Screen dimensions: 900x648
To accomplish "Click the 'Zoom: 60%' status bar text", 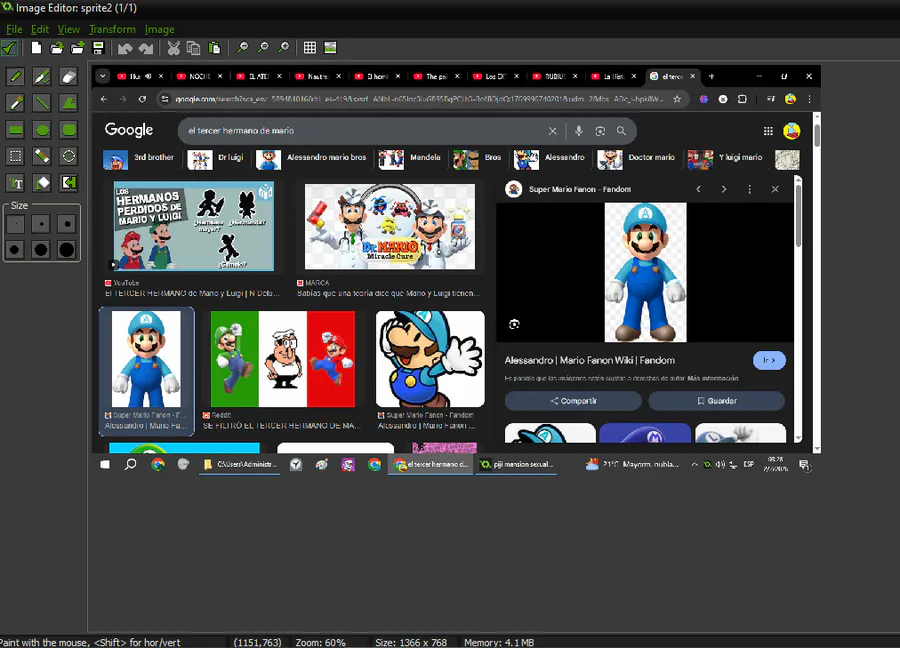I will coord(320,642).
